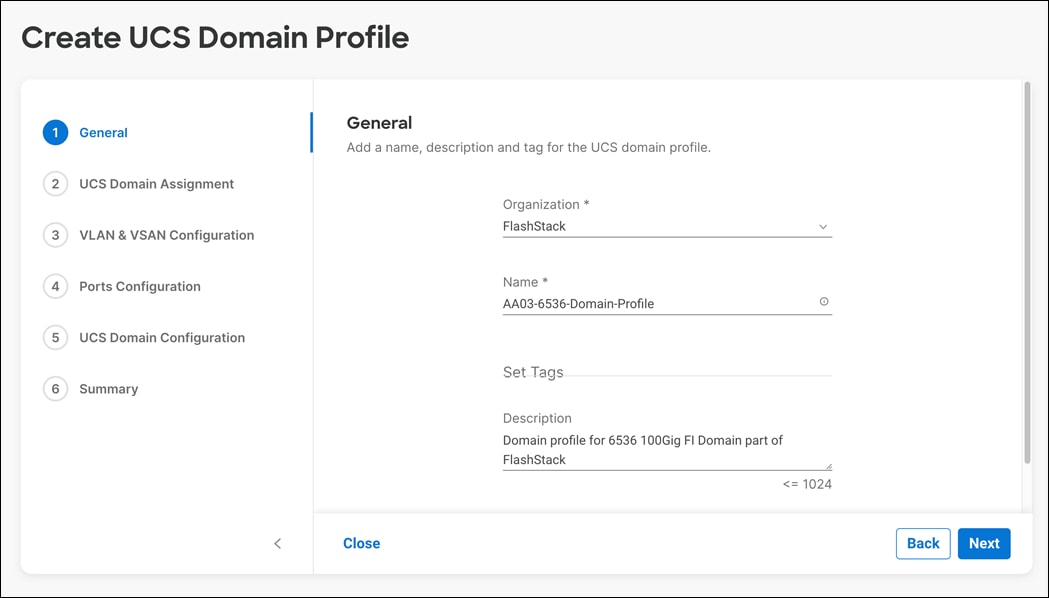This screenshot has height=598, width=1049.
Task: Click the step 1 General circle icon
Action: pyautogui.click(x=55, y=132)
